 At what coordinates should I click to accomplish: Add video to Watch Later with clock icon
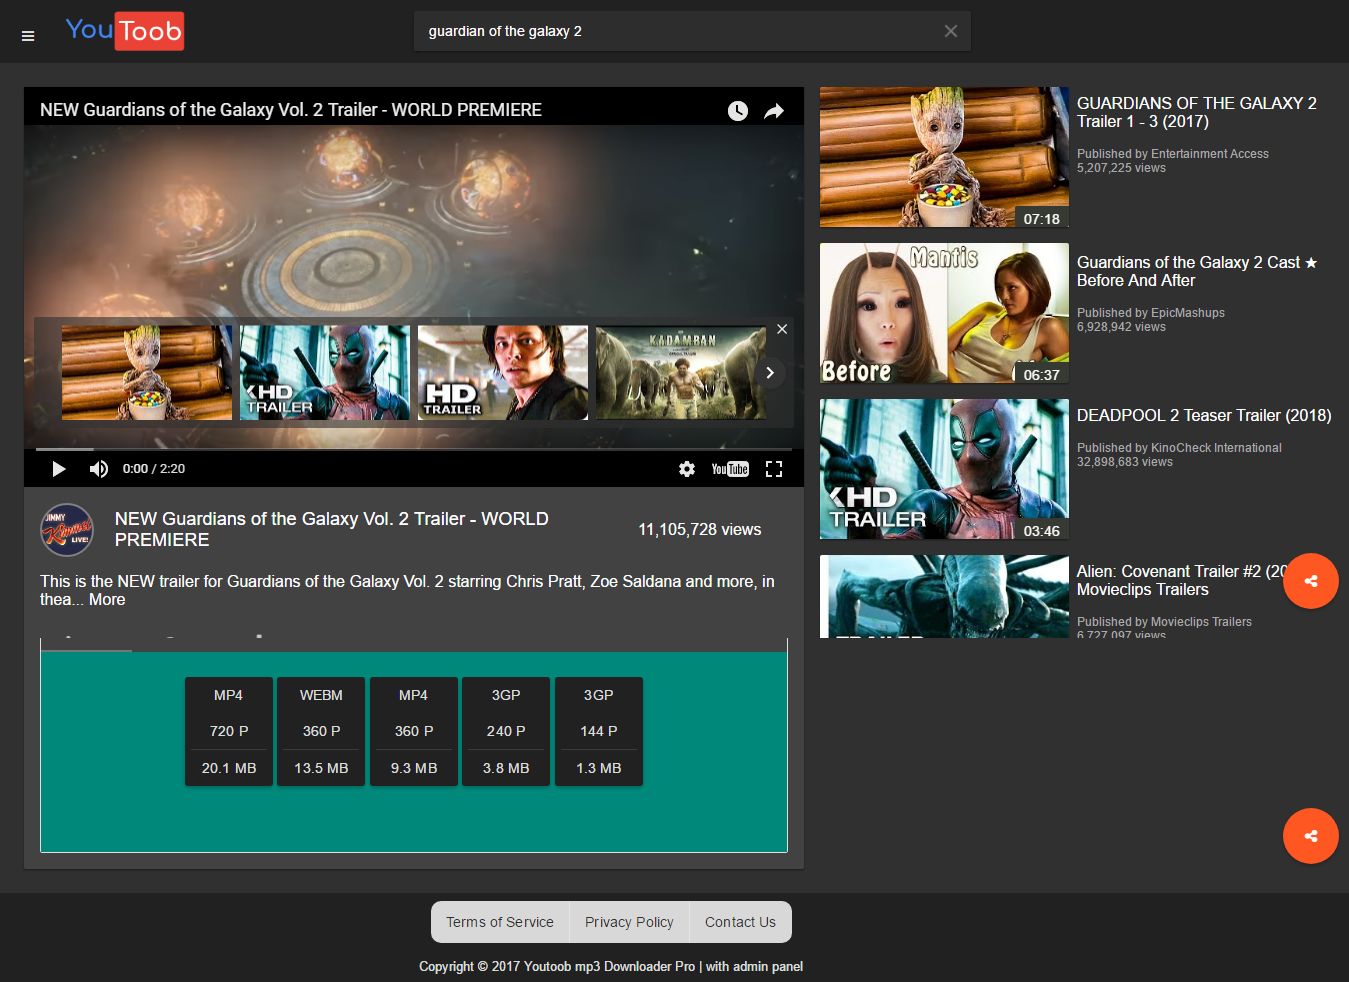click(738, 111)
